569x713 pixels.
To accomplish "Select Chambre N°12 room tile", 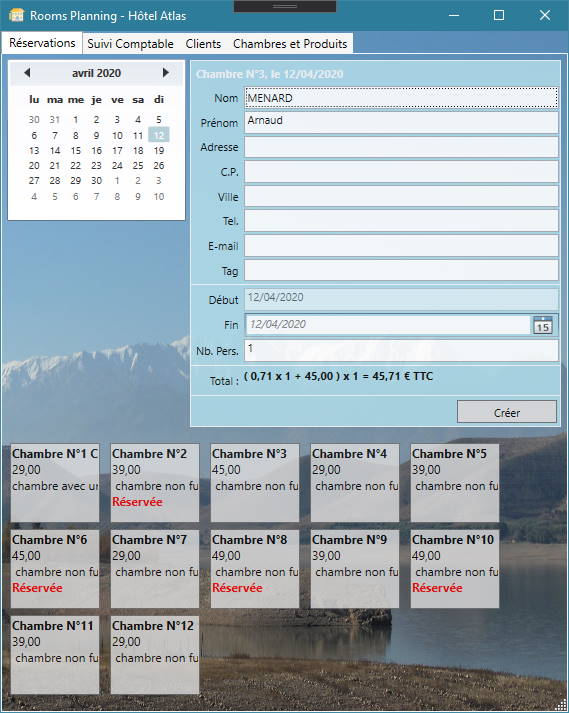I will [x=155, y=655].
